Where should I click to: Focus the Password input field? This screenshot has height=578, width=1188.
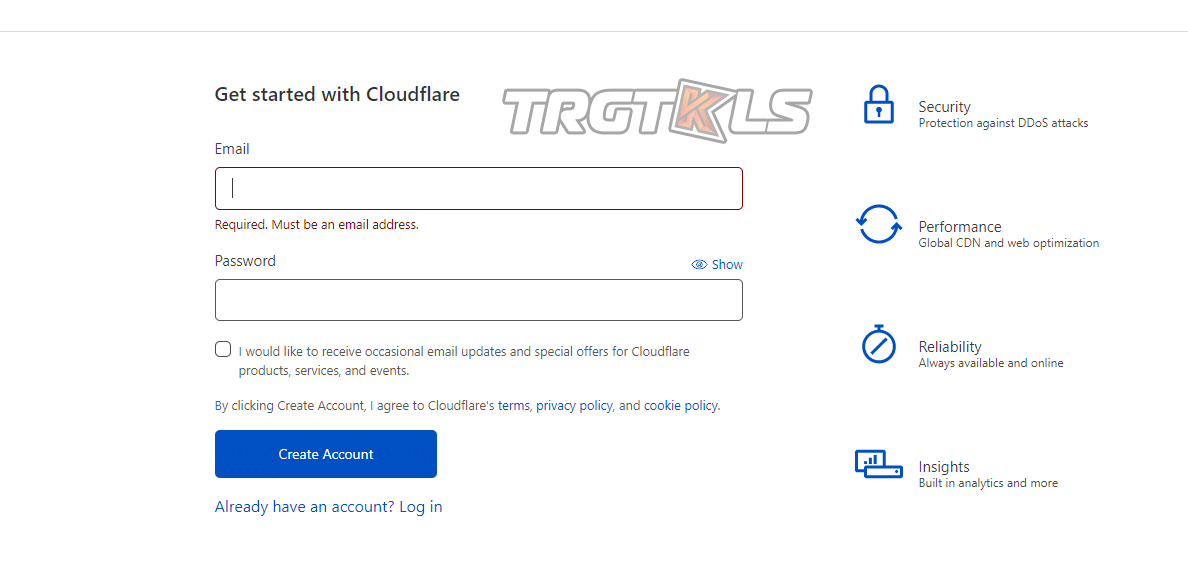[479, 300]
